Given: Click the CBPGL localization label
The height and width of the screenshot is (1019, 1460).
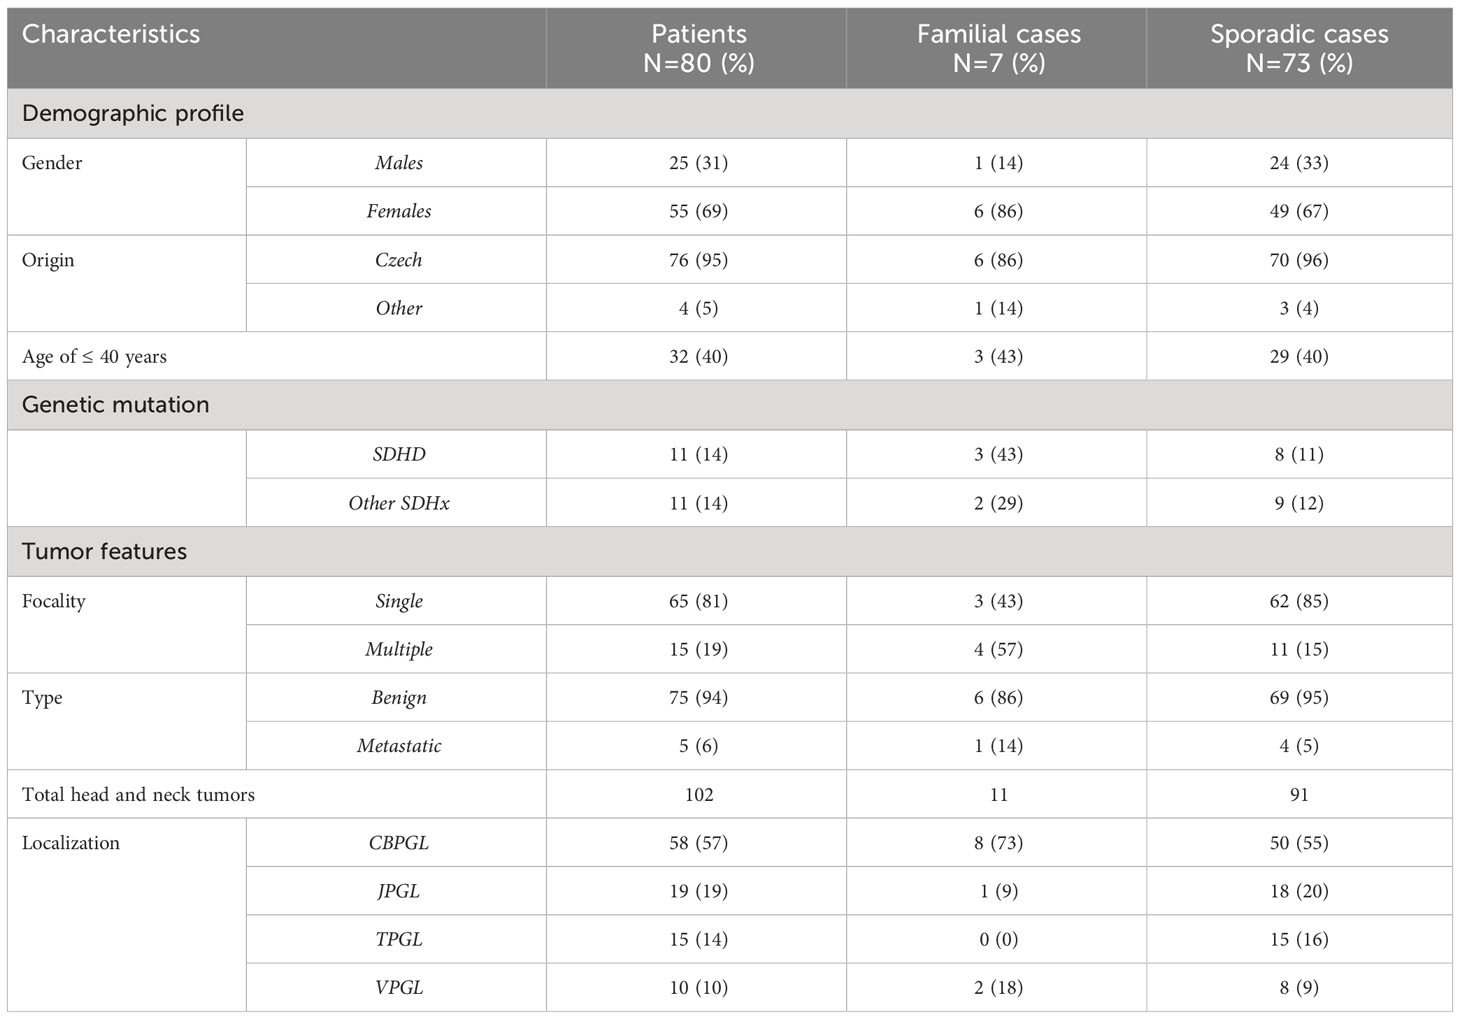Looking at the screenshot, I should tap(398, 843).
